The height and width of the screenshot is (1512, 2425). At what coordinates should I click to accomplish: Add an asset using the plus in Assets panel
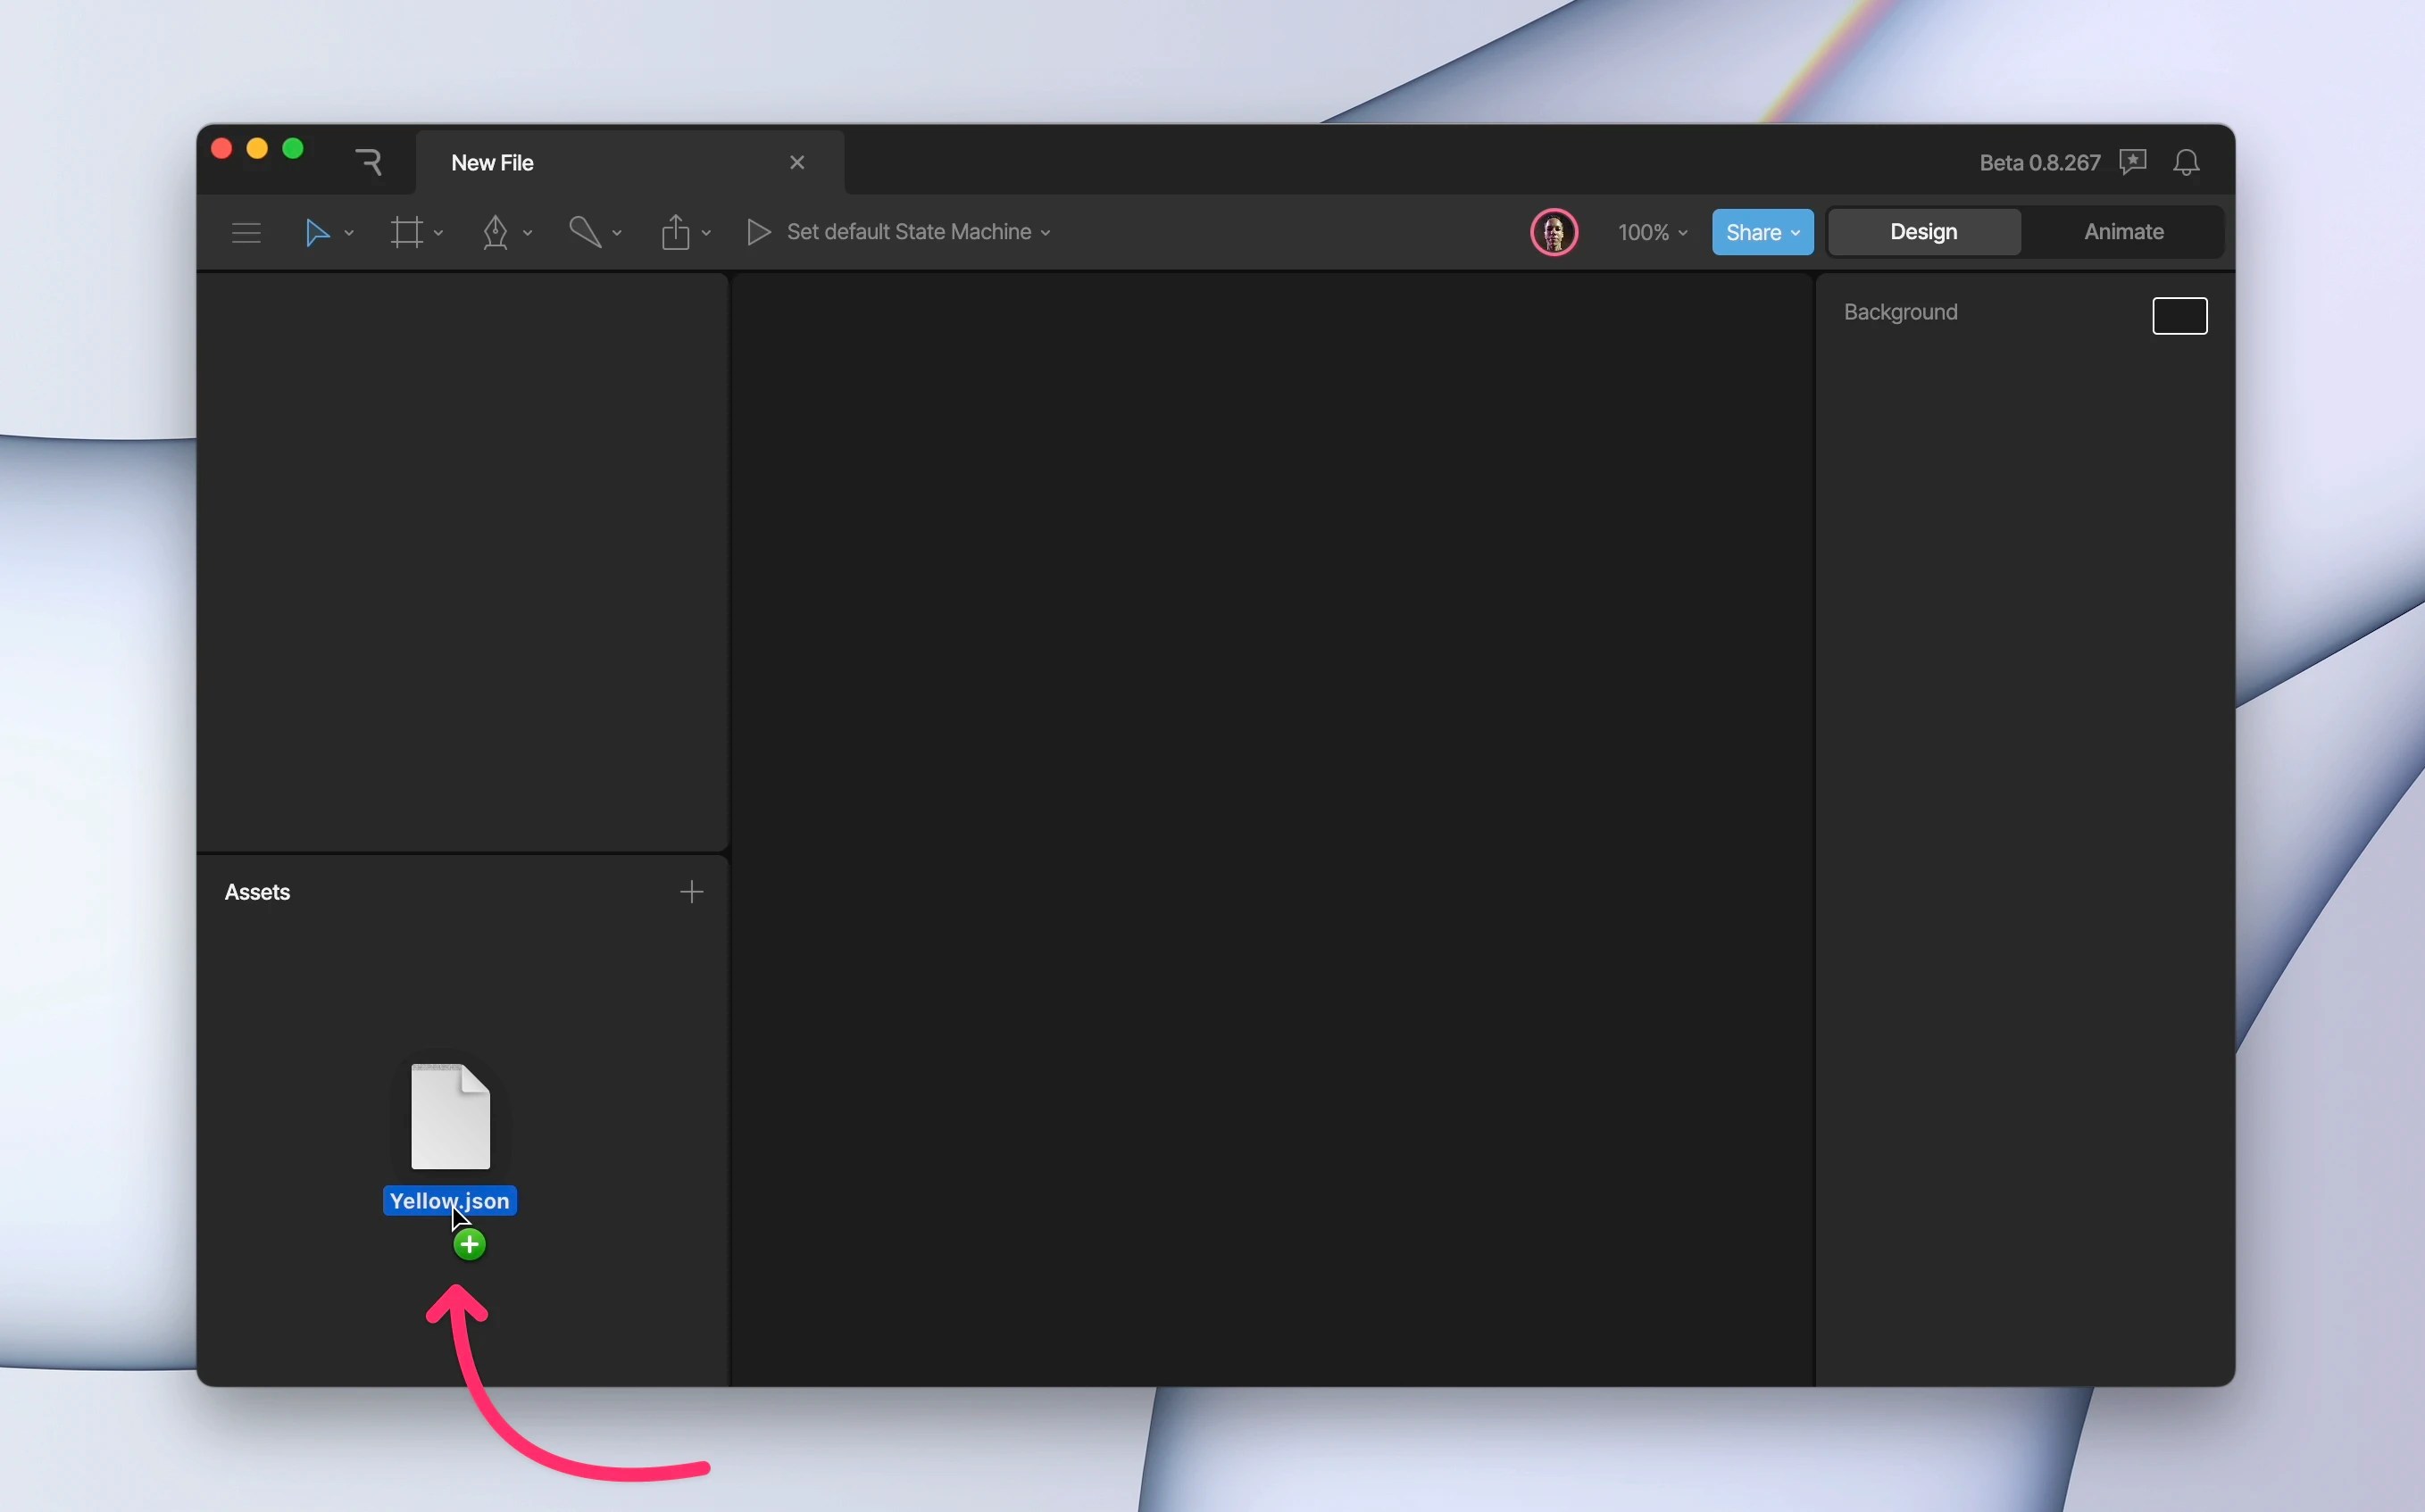click(x=691, y=891)
